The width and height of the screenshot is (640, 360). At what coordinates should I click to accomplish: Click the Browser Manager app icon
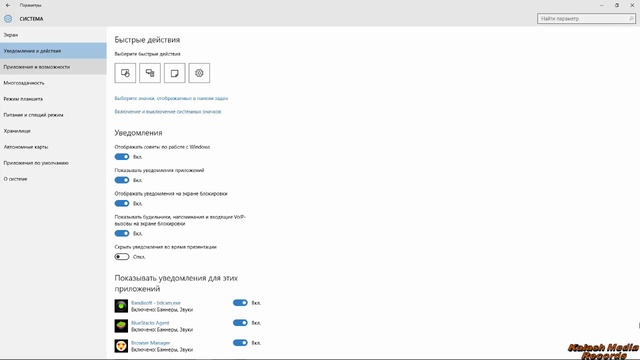coord(121,346)
